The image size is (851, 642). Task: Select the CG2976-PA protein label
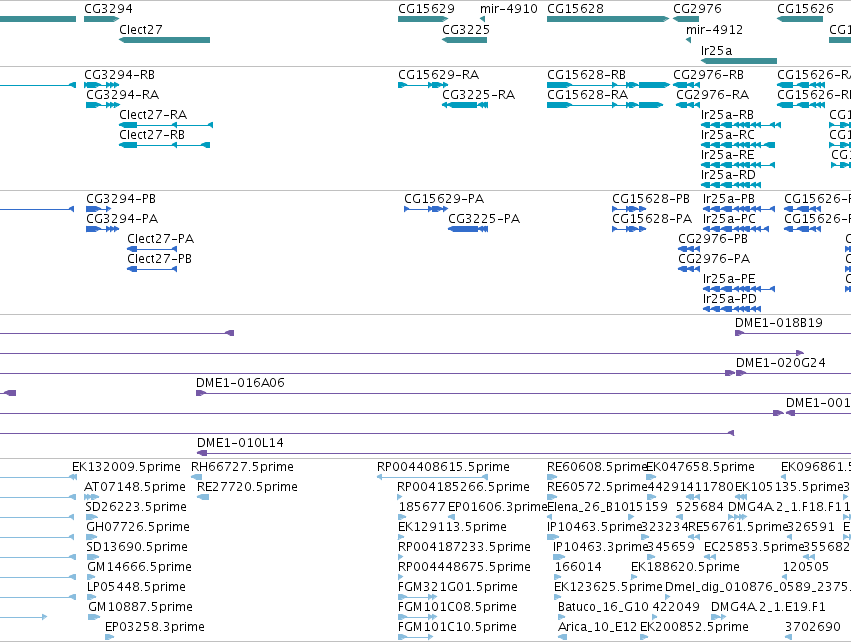tap(714, 259)
